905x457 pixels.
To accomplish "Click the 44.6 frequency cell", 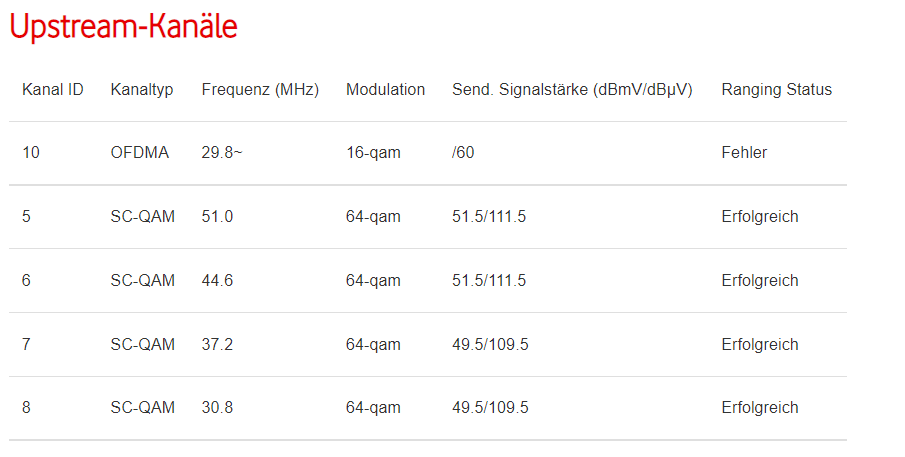I will [217, 281].
